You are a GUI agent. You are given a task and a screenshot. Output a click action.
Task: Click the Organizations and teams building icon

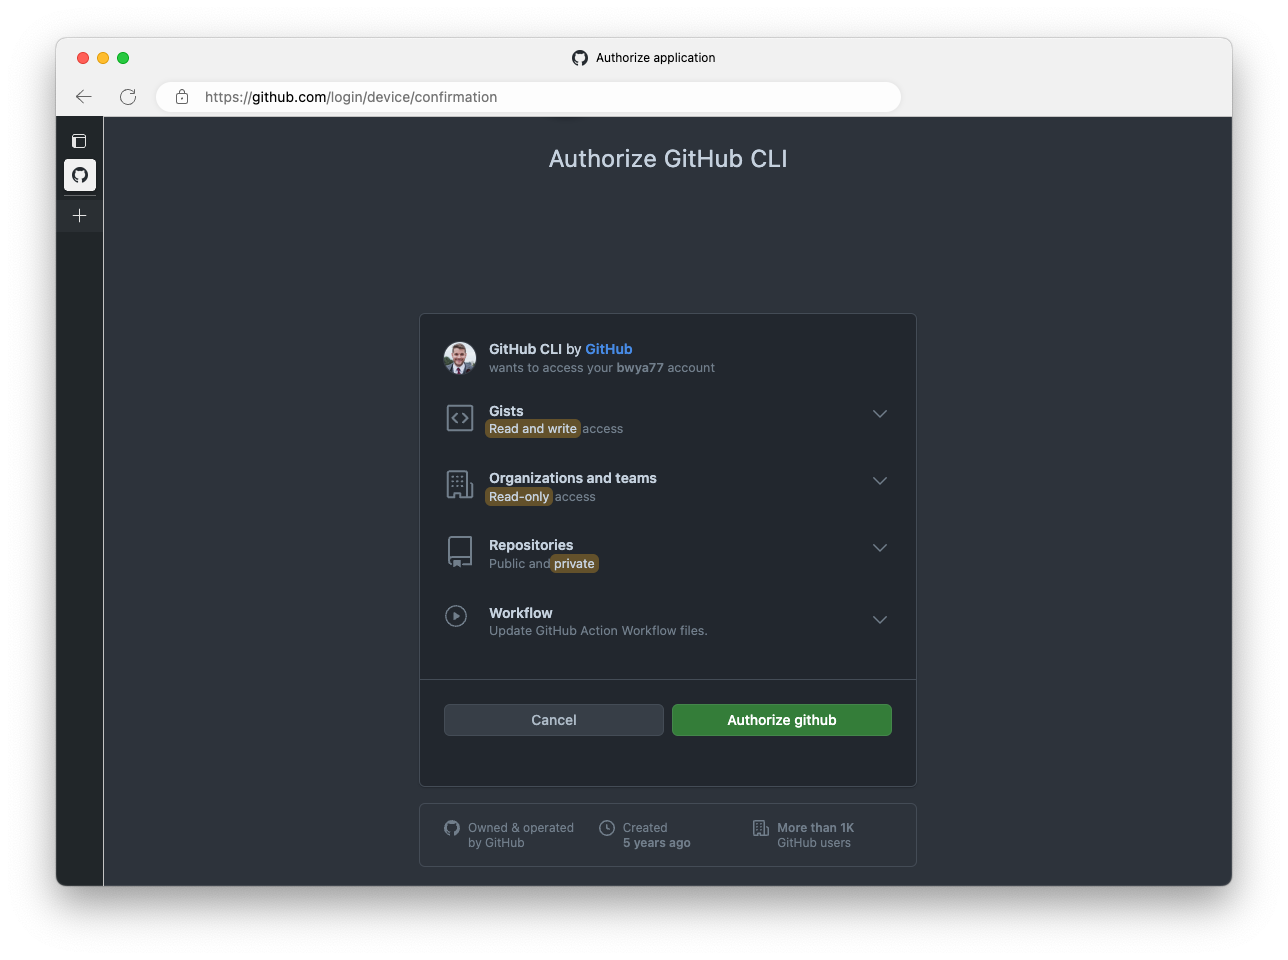[x=460, y=485]
